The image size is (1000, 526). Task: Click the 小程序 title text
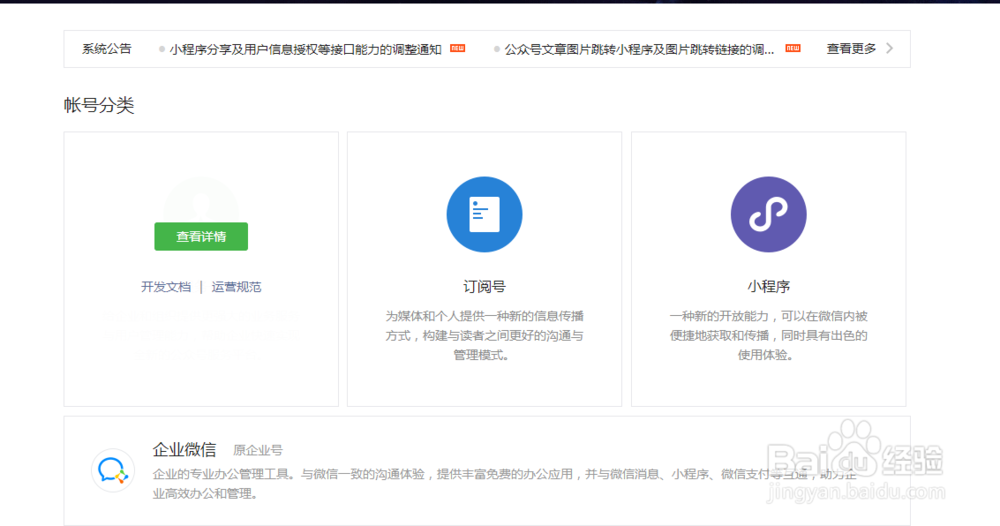pyautogui.click(x=768, y=287)
